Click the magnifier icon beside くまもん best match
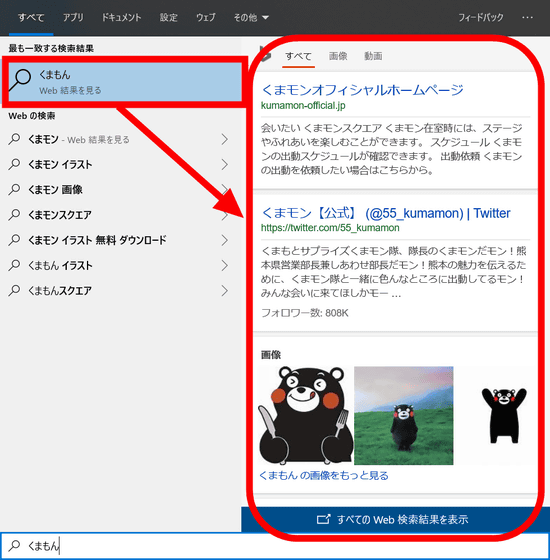The height and width of the screenshot is (560, 550). point(20,80)
